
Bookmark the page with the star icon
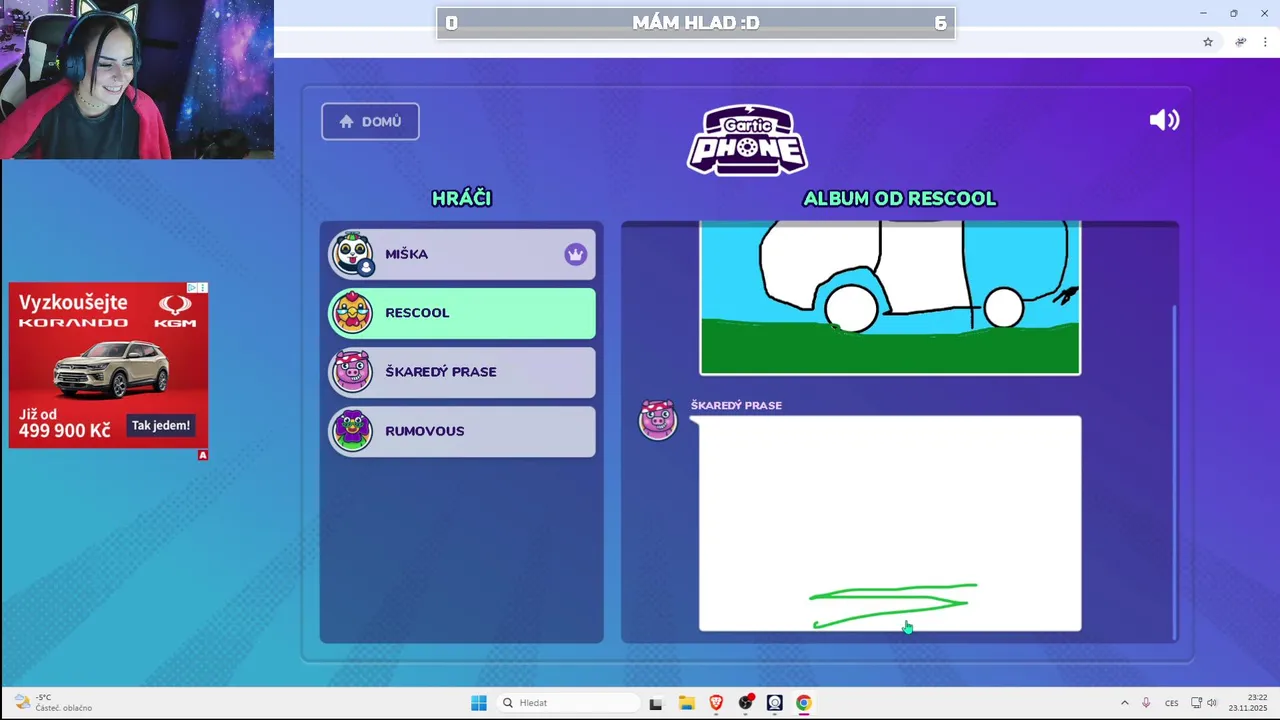coord(1208,42)
